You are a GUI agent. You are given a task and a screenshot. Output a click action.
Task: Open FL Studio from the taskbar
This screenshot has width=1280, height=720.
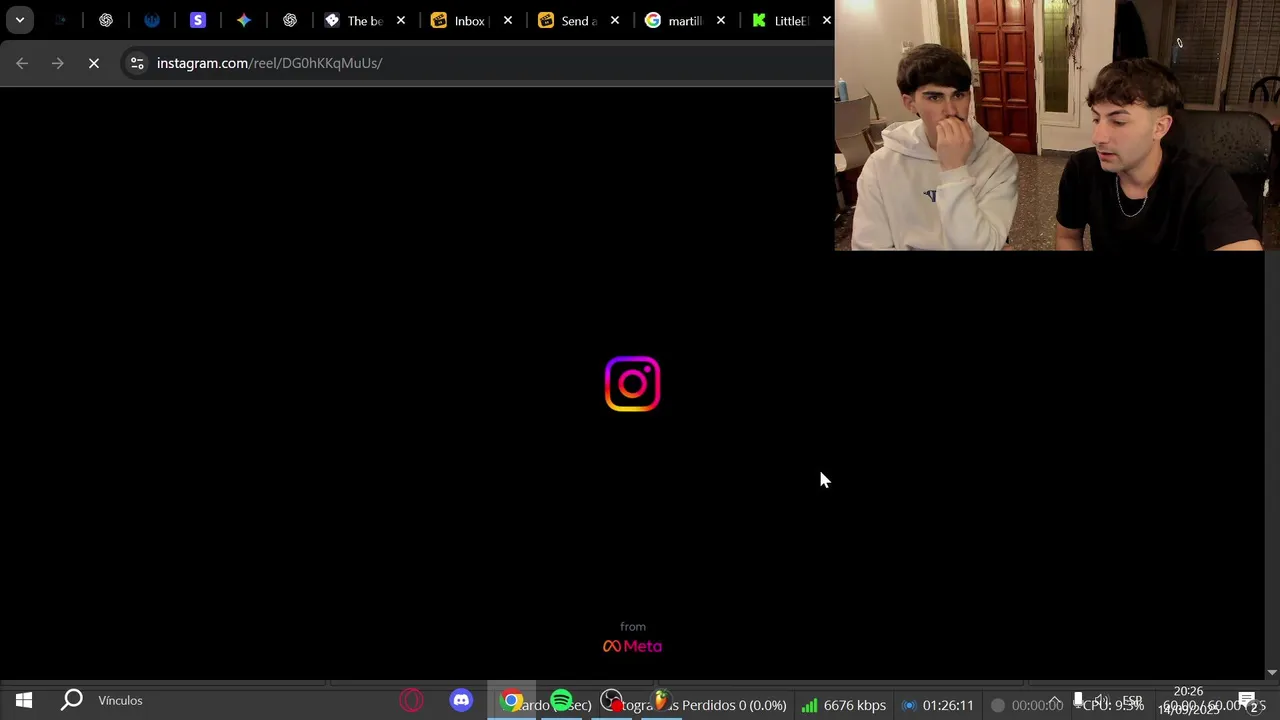661,701
